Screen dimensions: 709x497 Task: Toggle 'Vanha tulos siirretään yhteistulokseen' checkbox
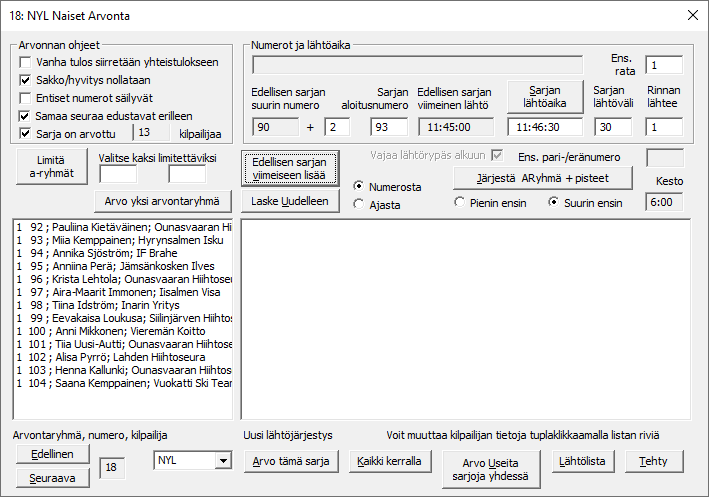(26, 62)
